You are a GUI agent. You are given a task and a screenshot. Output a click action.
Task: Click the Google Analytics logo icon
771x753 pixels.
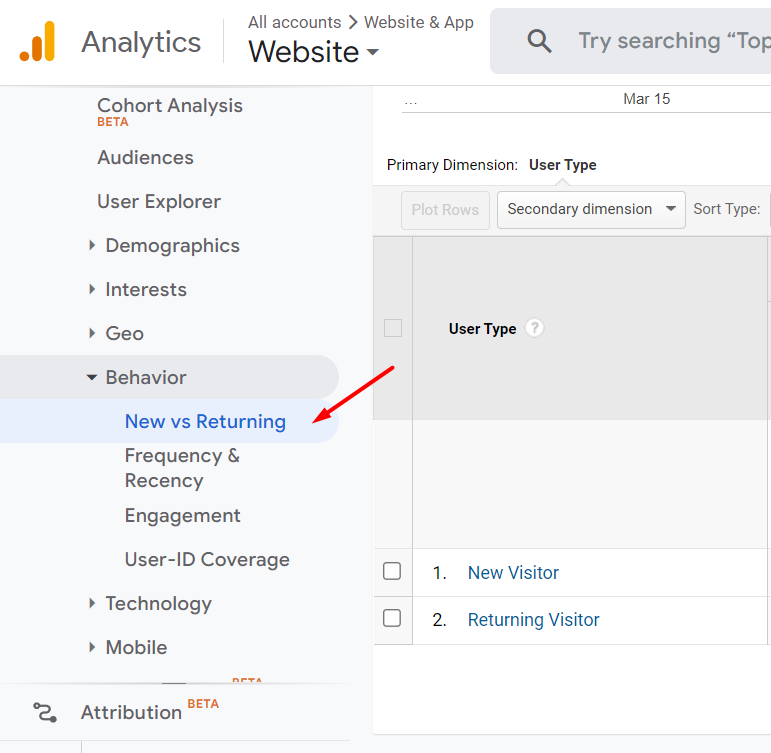click(37, 41)
